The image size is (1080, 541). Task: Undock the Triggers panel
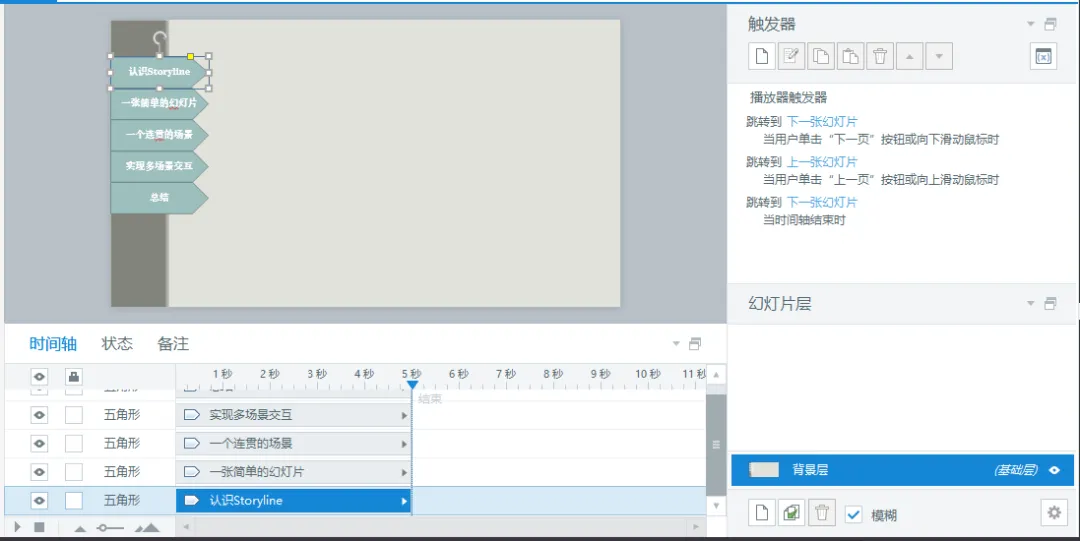pos(1050,24)
